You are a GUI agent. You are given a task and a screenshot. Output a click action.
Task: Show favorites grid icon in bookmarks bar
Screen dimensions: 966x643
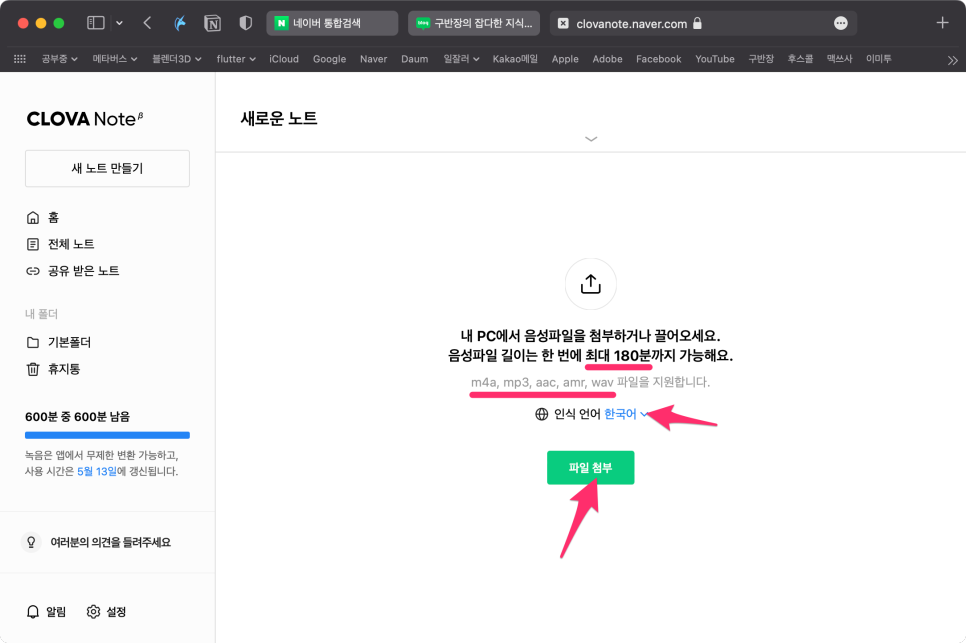click(20, 59)
